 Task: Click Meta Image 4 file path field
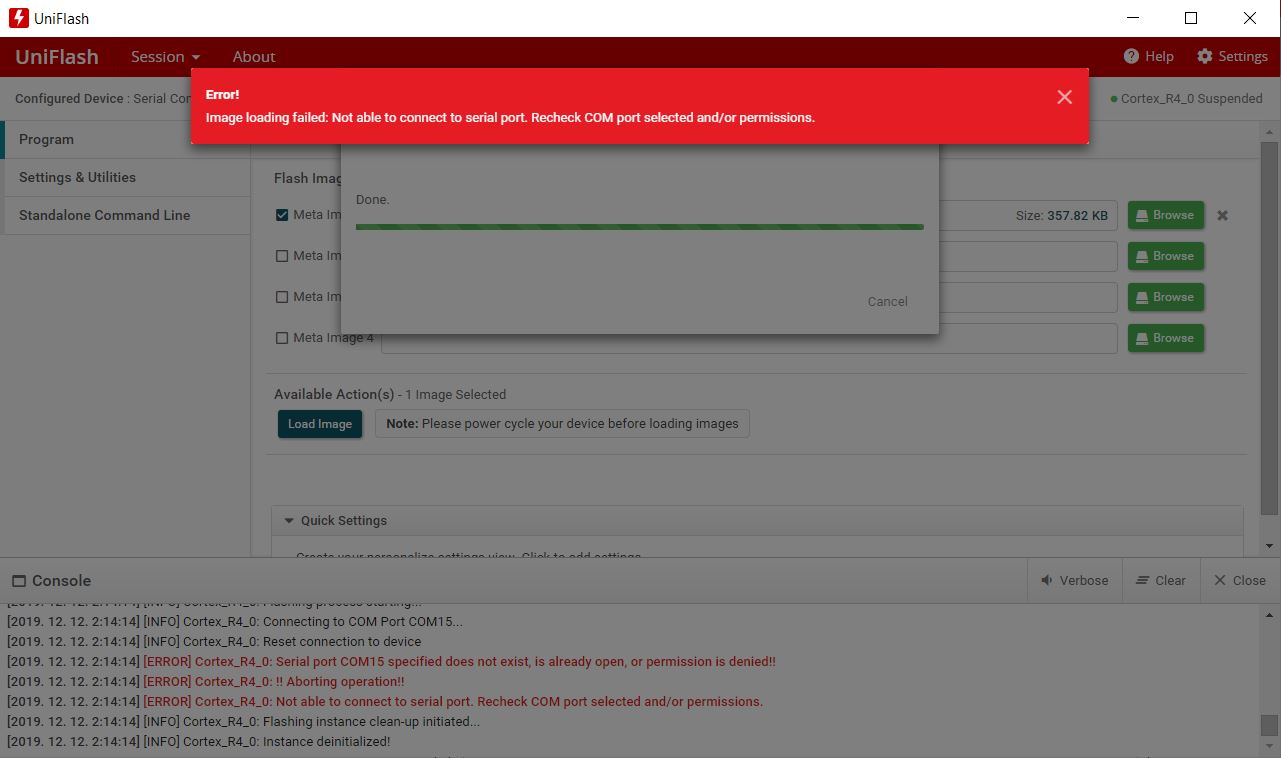[749, 338]
